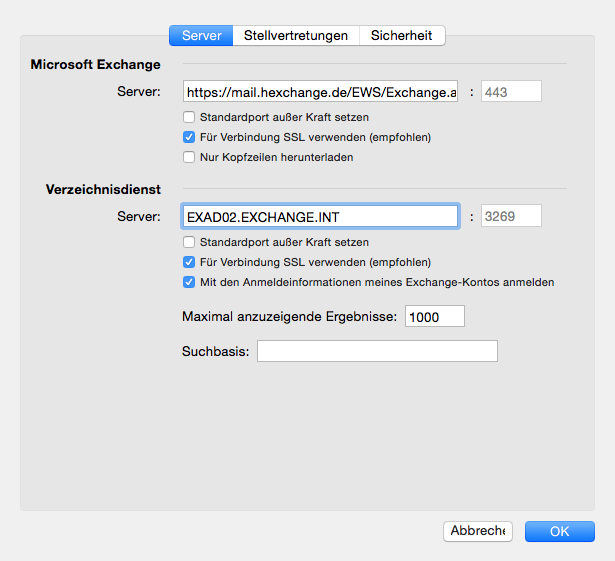Enable 'Nur Kopfzeilen herunterladen' checkbox
This screenshot has width=615, height=561.
189,157
